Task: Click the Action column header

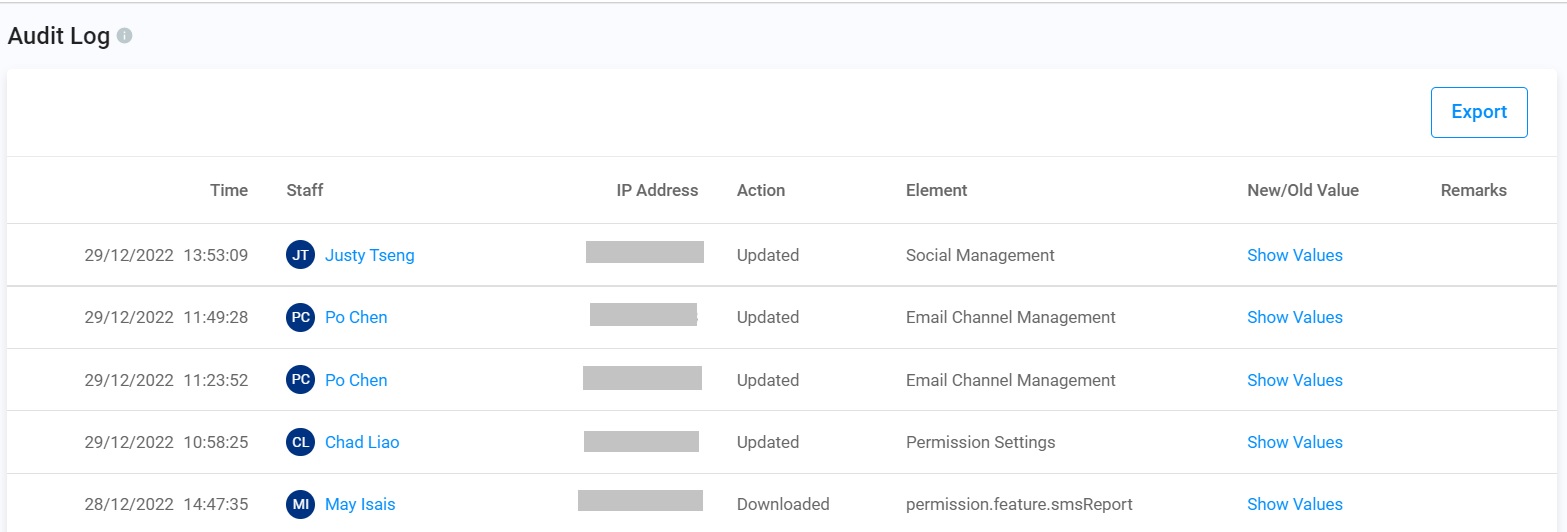Action: pyautogui.click(x=761, y=190)
